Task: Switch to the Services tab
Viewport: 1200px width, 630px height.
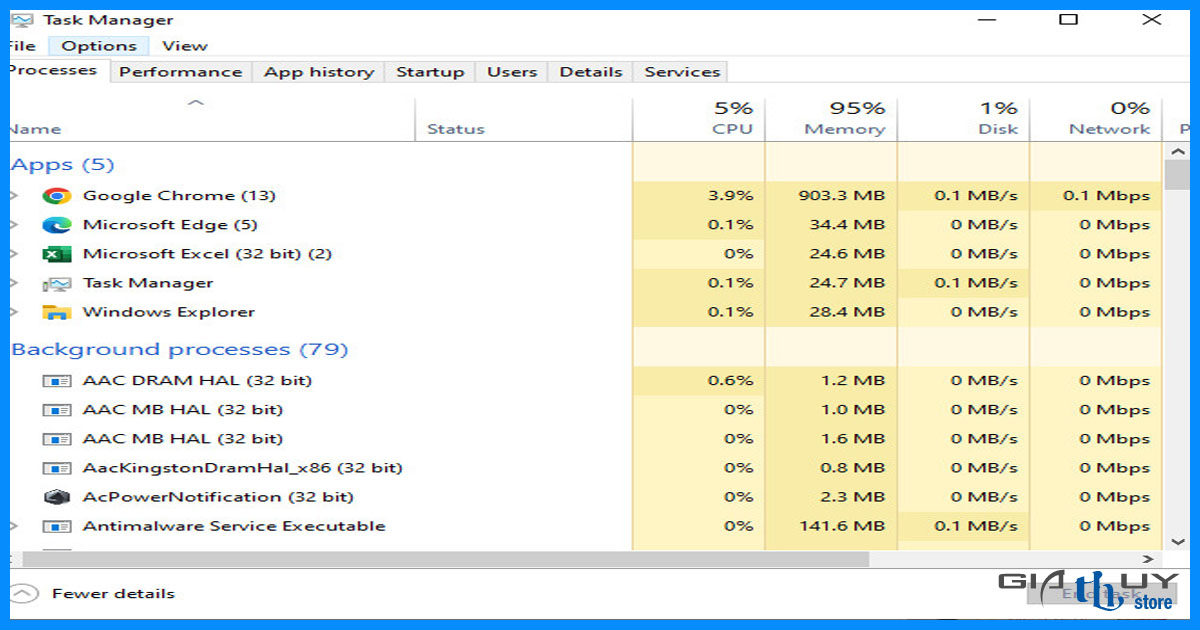Action: 682,72
